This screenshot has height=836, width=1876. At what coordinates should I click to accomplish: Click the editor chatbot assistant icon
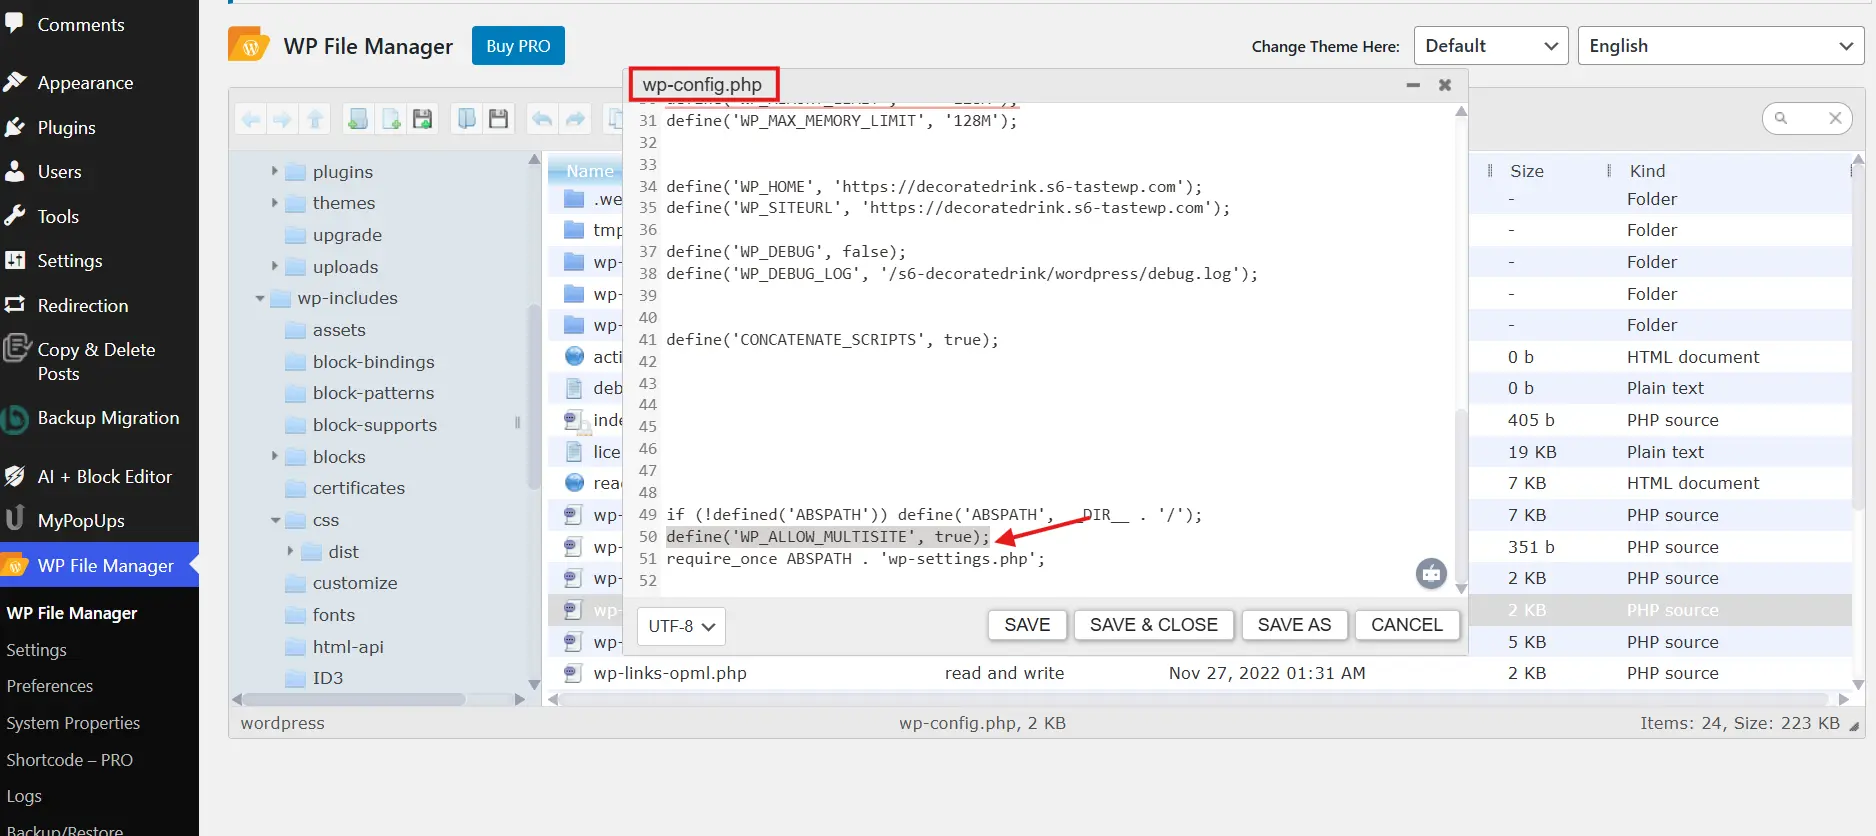[1431, 573]
